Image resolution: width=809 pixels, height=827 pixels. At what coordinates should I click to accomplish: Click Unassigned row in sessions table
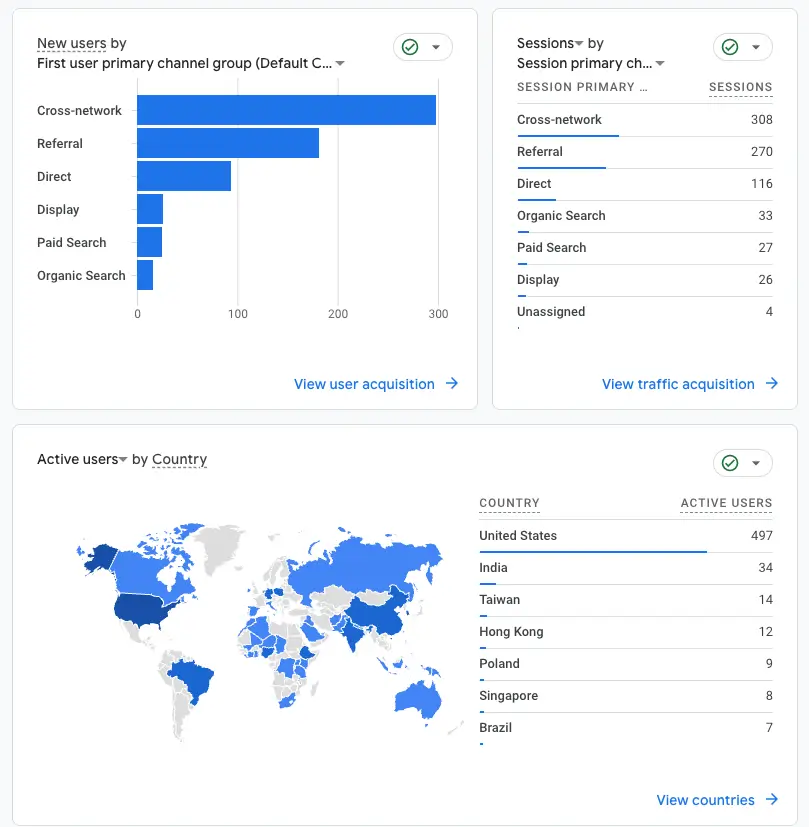[644, 313]
